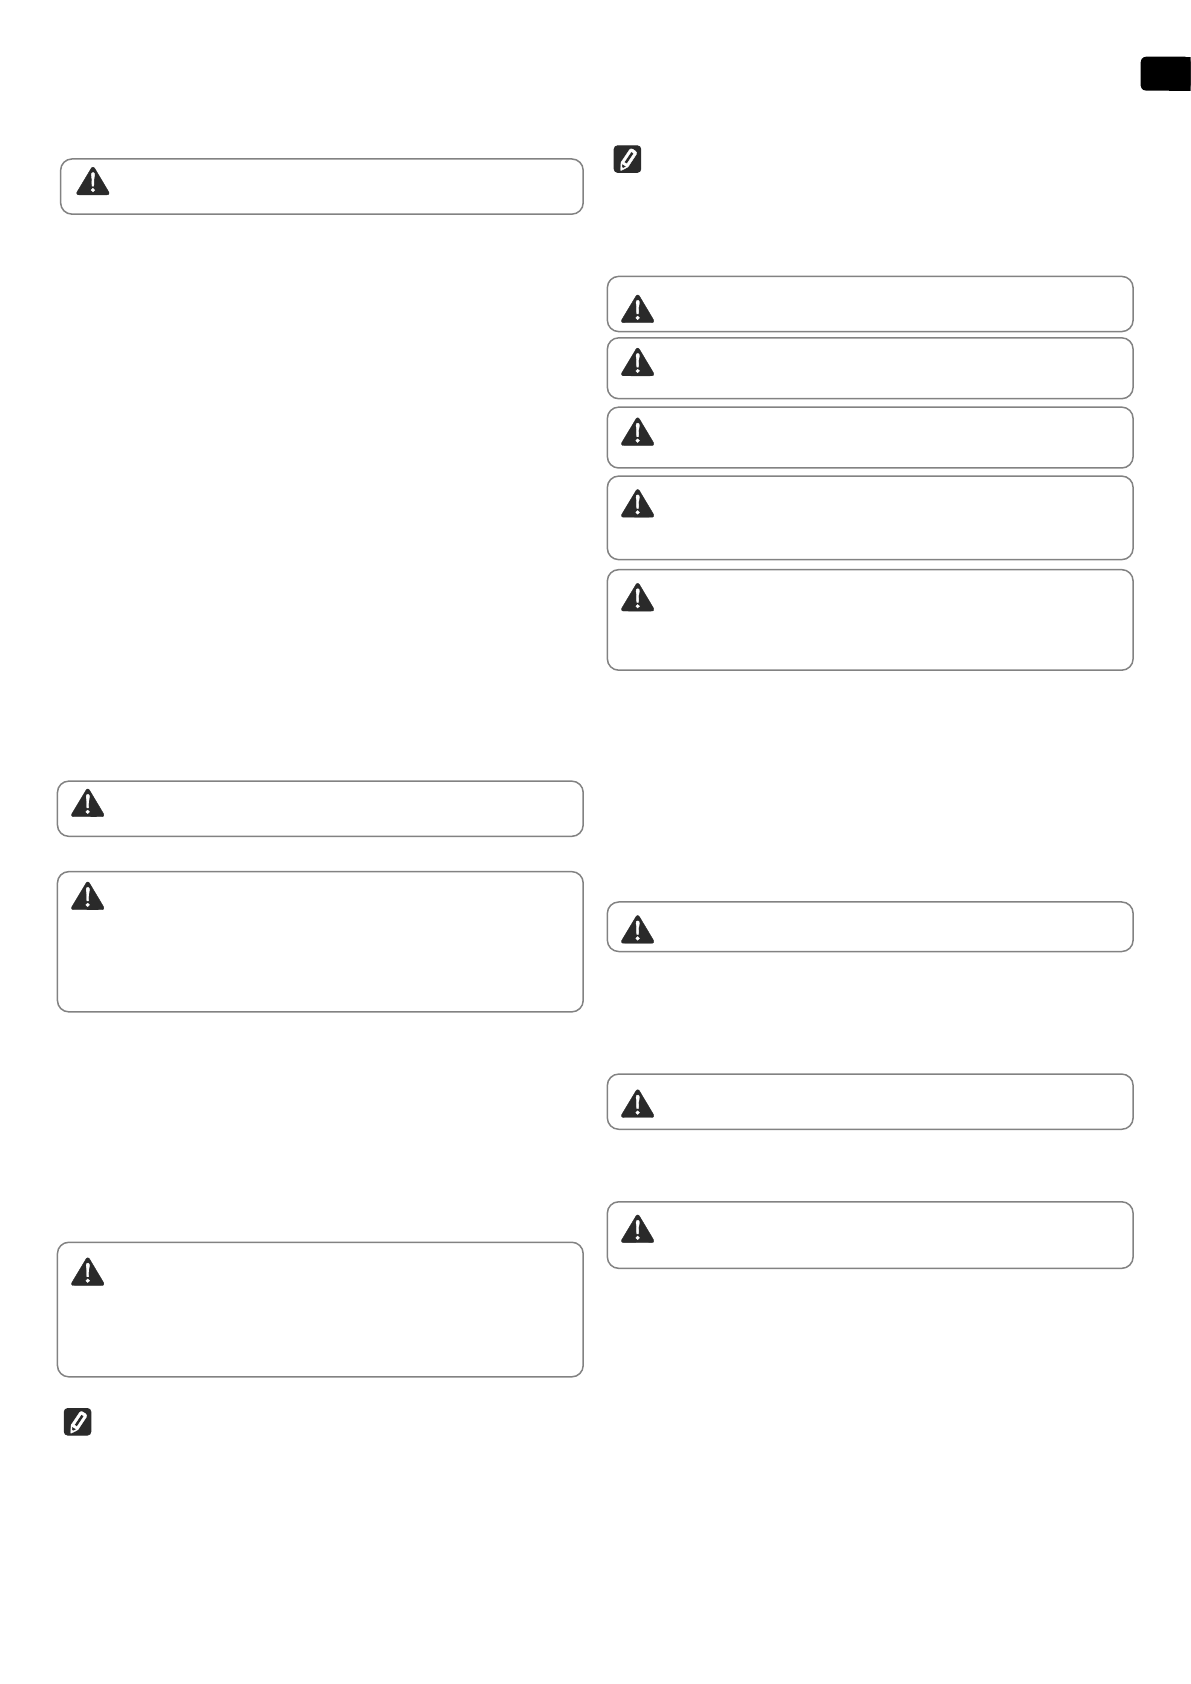The height and width of the screenshot is (1684, 1191).
Task: Click warning icon in the second-to-last right-column caution box
Action: pyautogui.click(x=637, y=1104)
